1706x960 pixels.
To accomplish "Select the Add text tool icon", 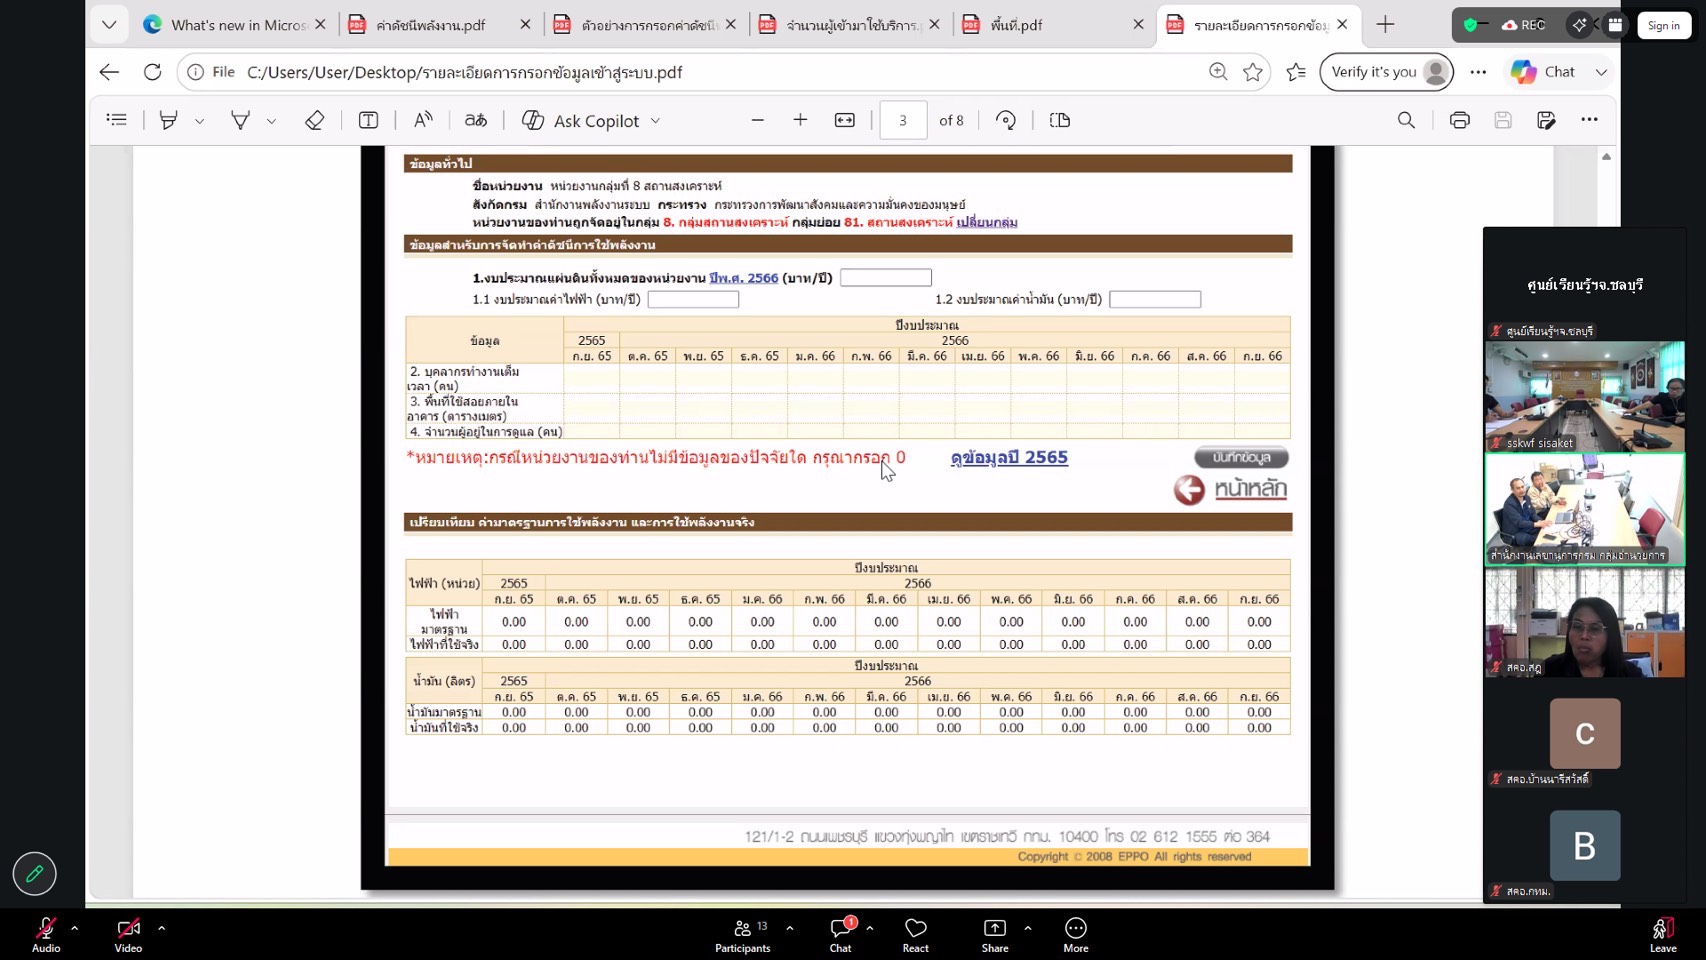I will (x=368, y=120).
